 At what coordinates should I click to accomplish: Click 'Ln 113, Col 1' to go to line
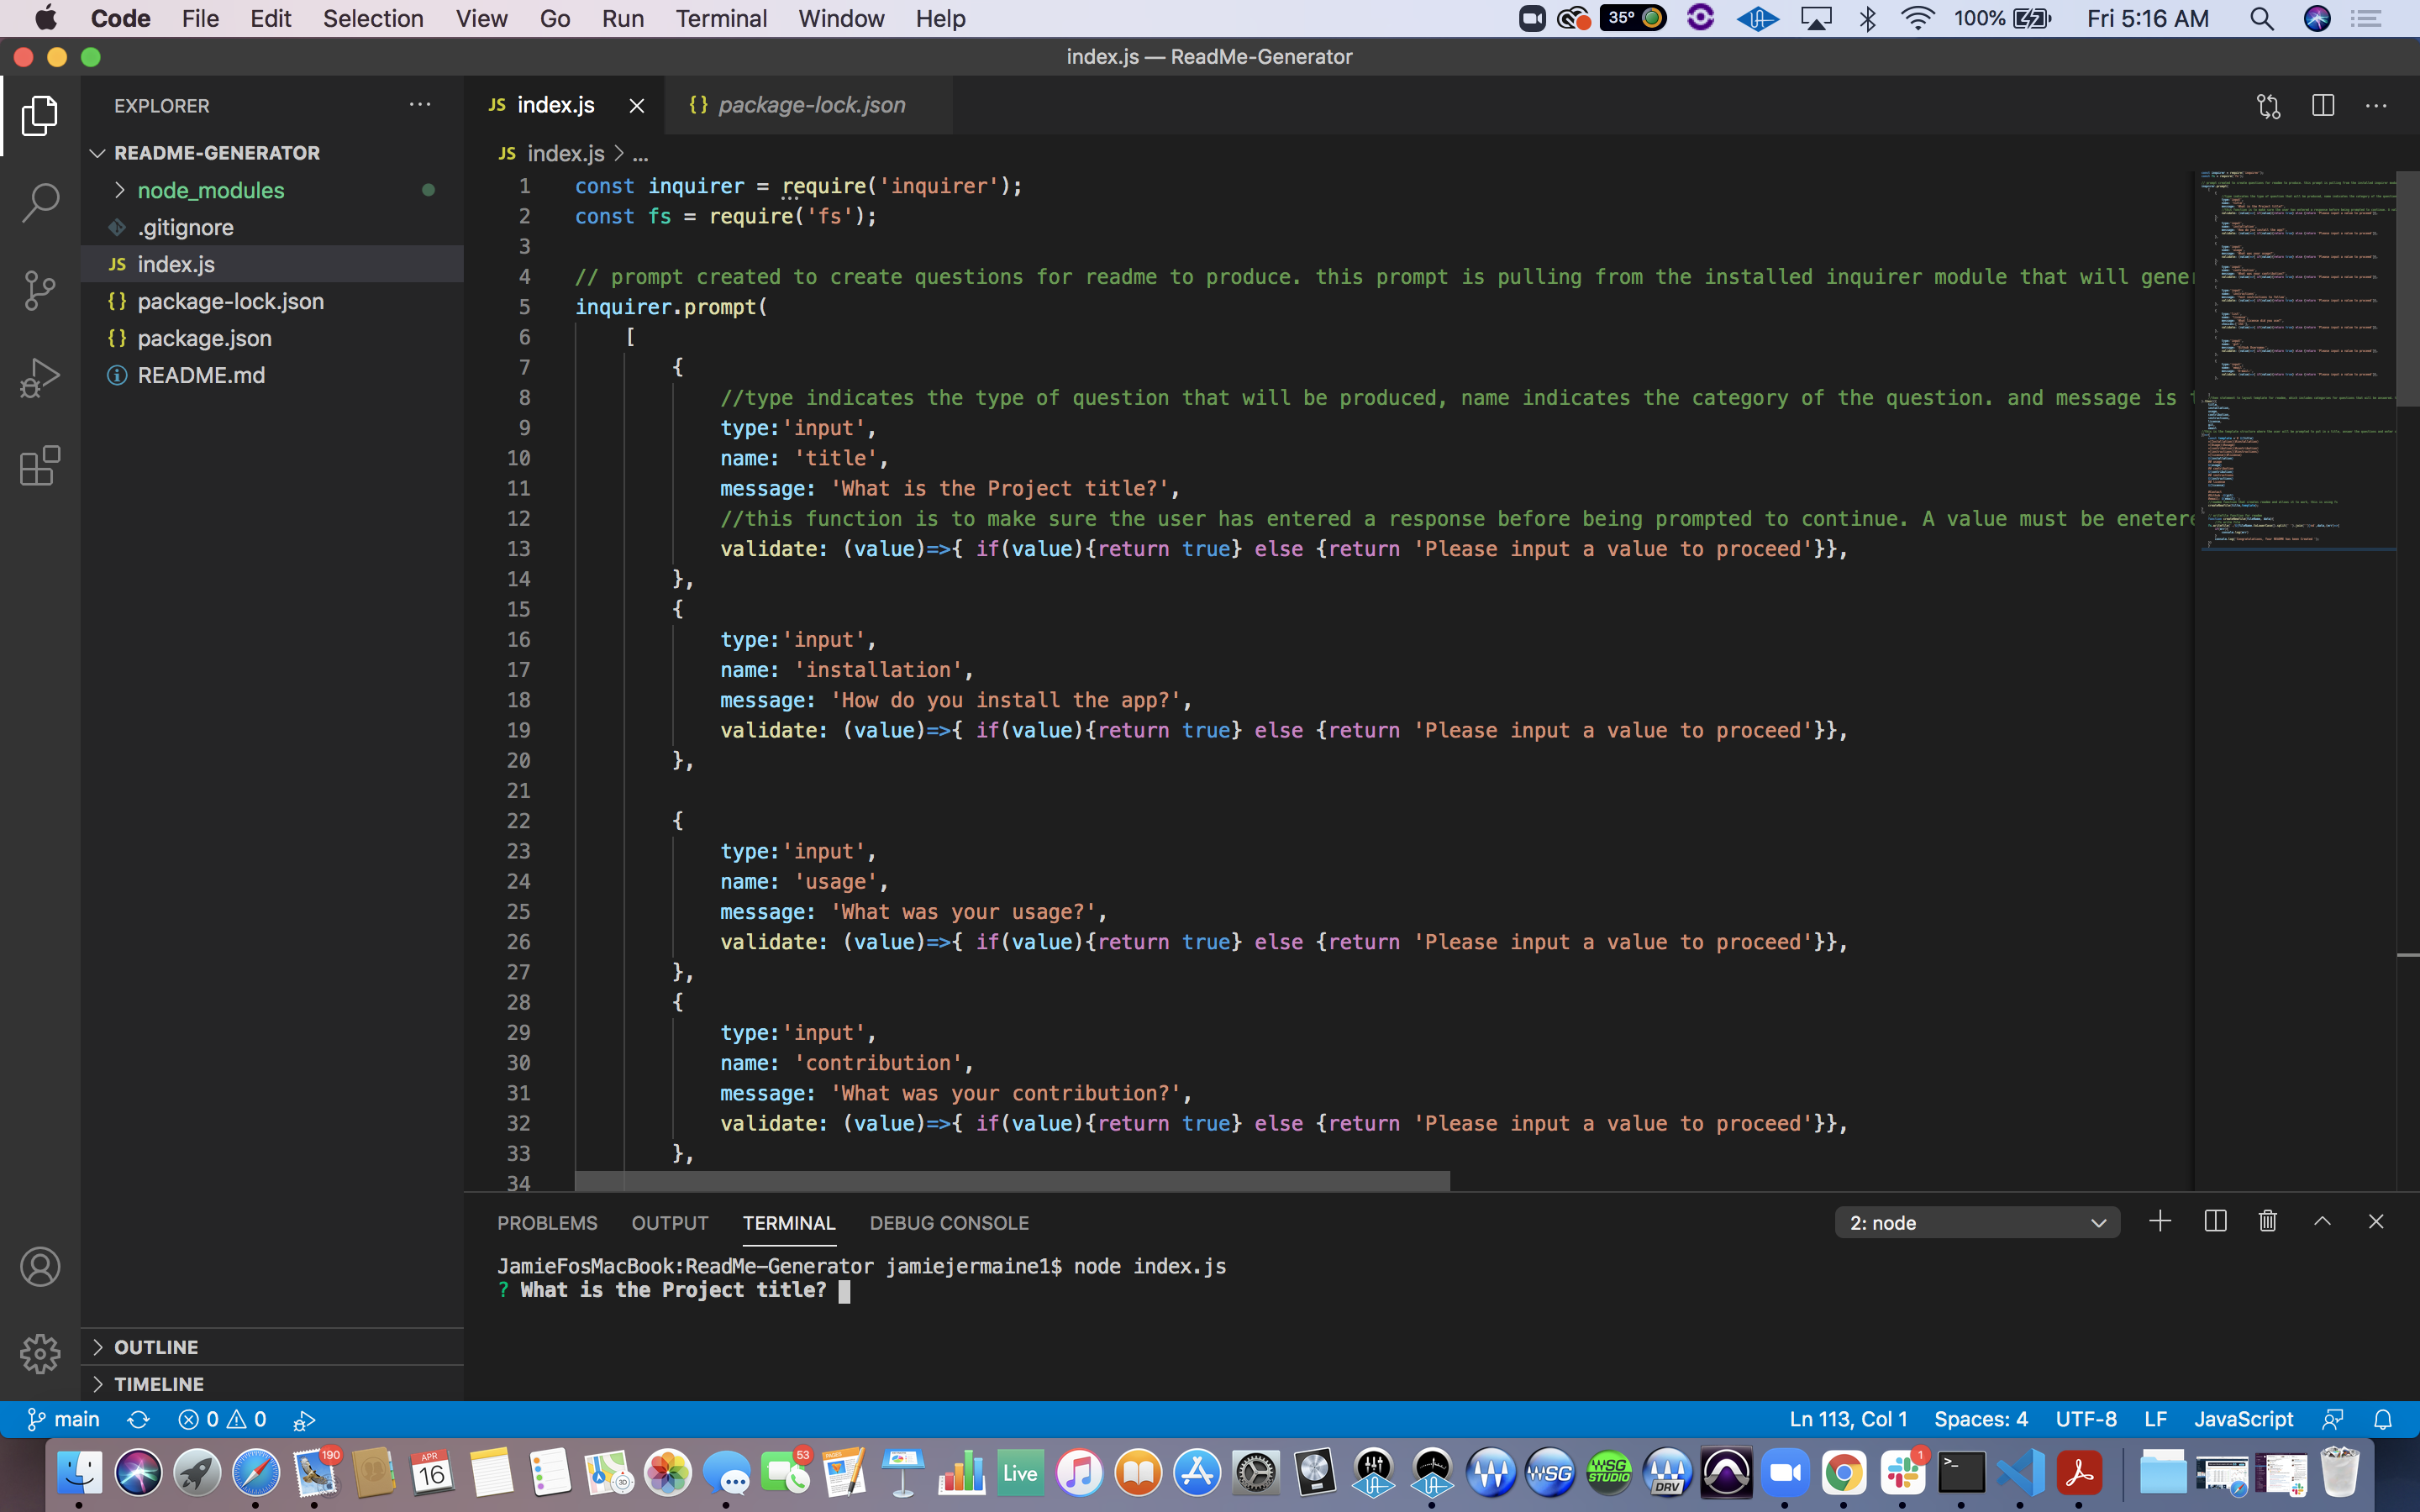pos(1847,1418)
